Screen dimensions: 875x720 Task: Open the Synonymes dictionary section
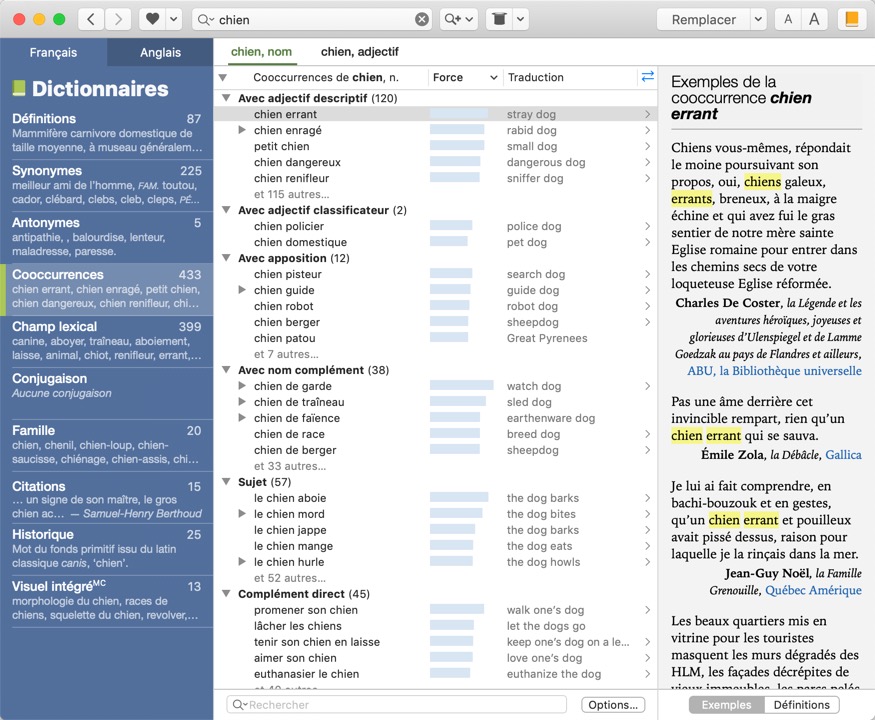pyautogui.click(x=107, y=185)
